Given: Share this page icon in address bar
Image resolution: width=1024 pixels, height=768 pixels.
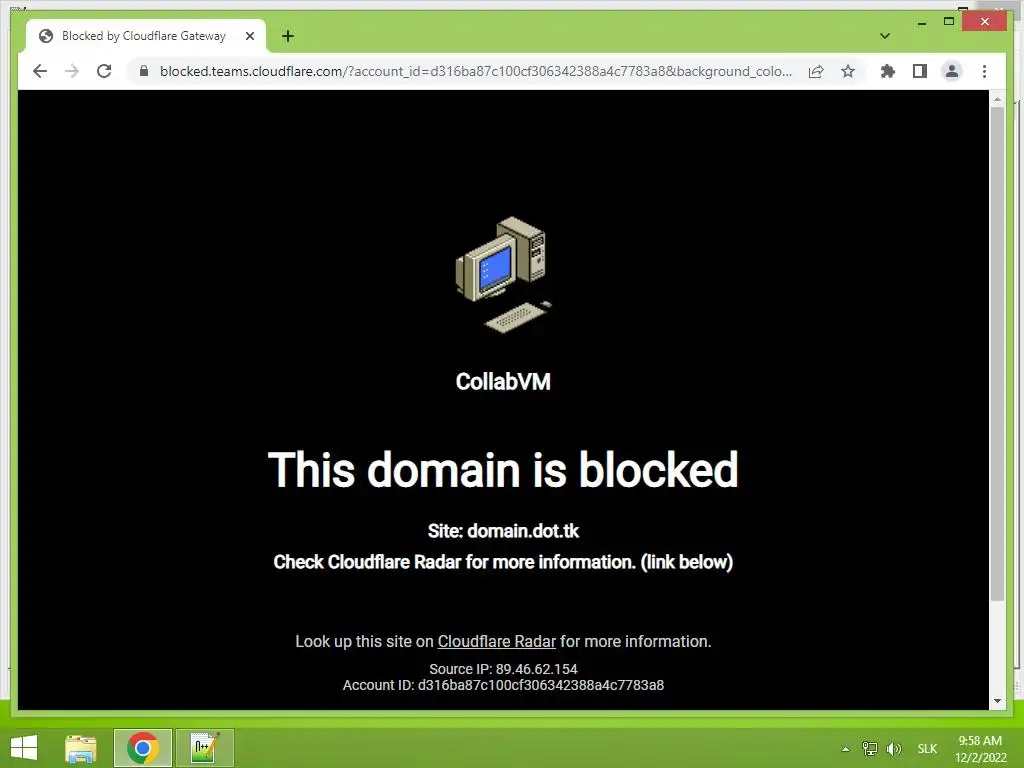Looking at the screenshot, I should point(816,71).
